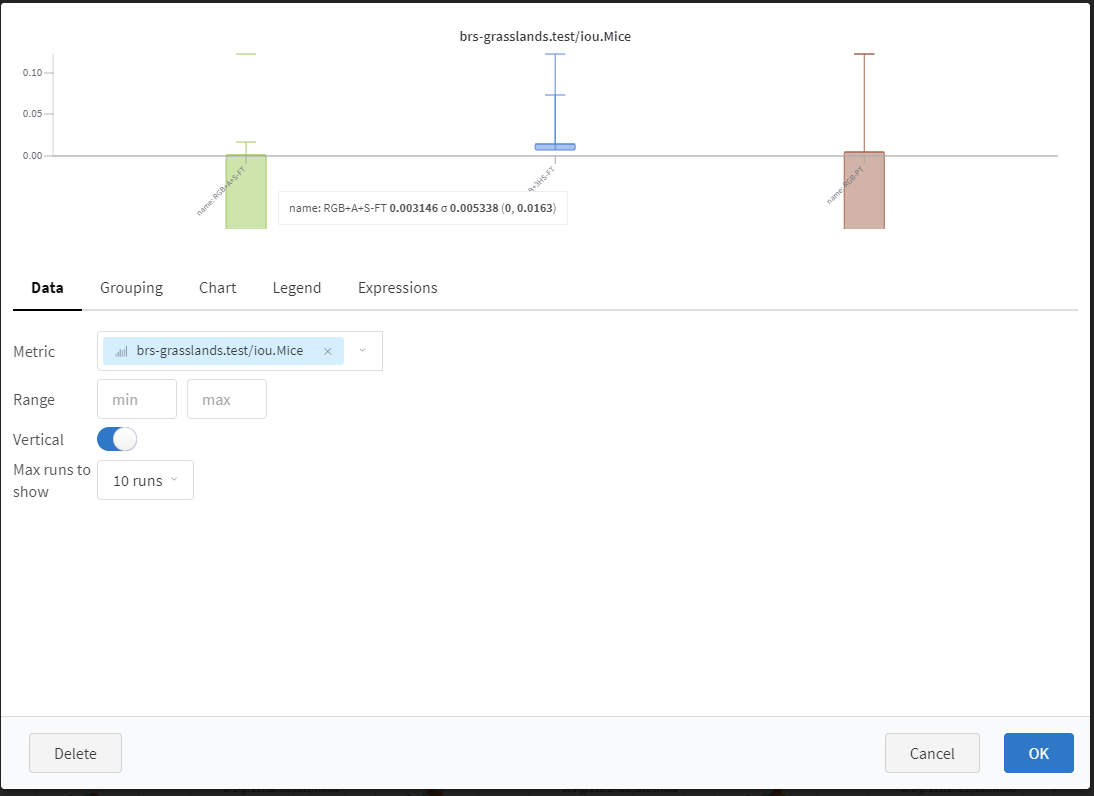
Task: Click the Metric field label
Action: [x=34, y=351]
